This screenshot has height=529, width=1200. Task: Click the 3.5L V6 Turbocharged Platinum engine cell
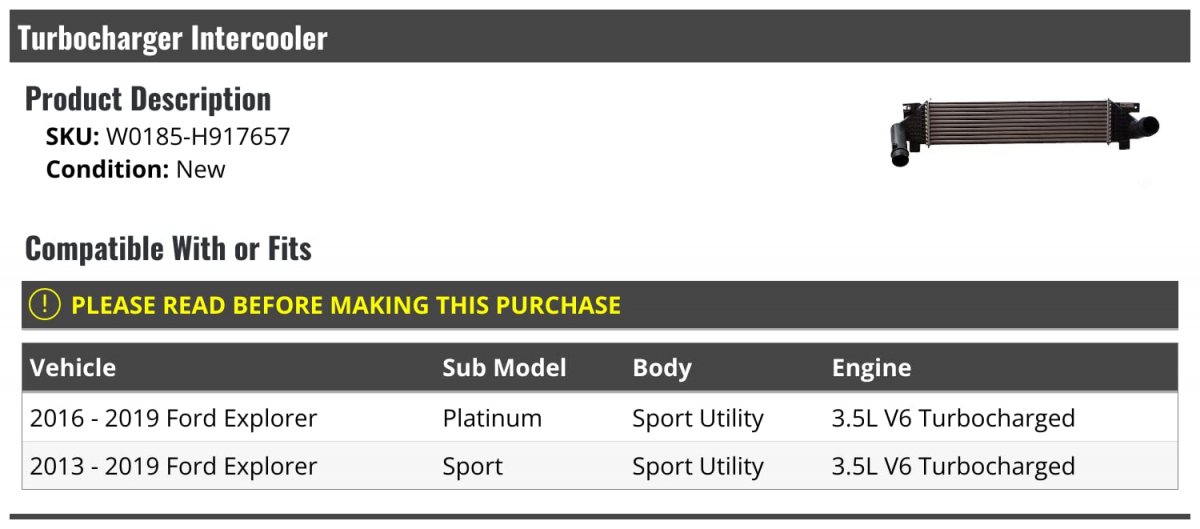pos(953,418)
